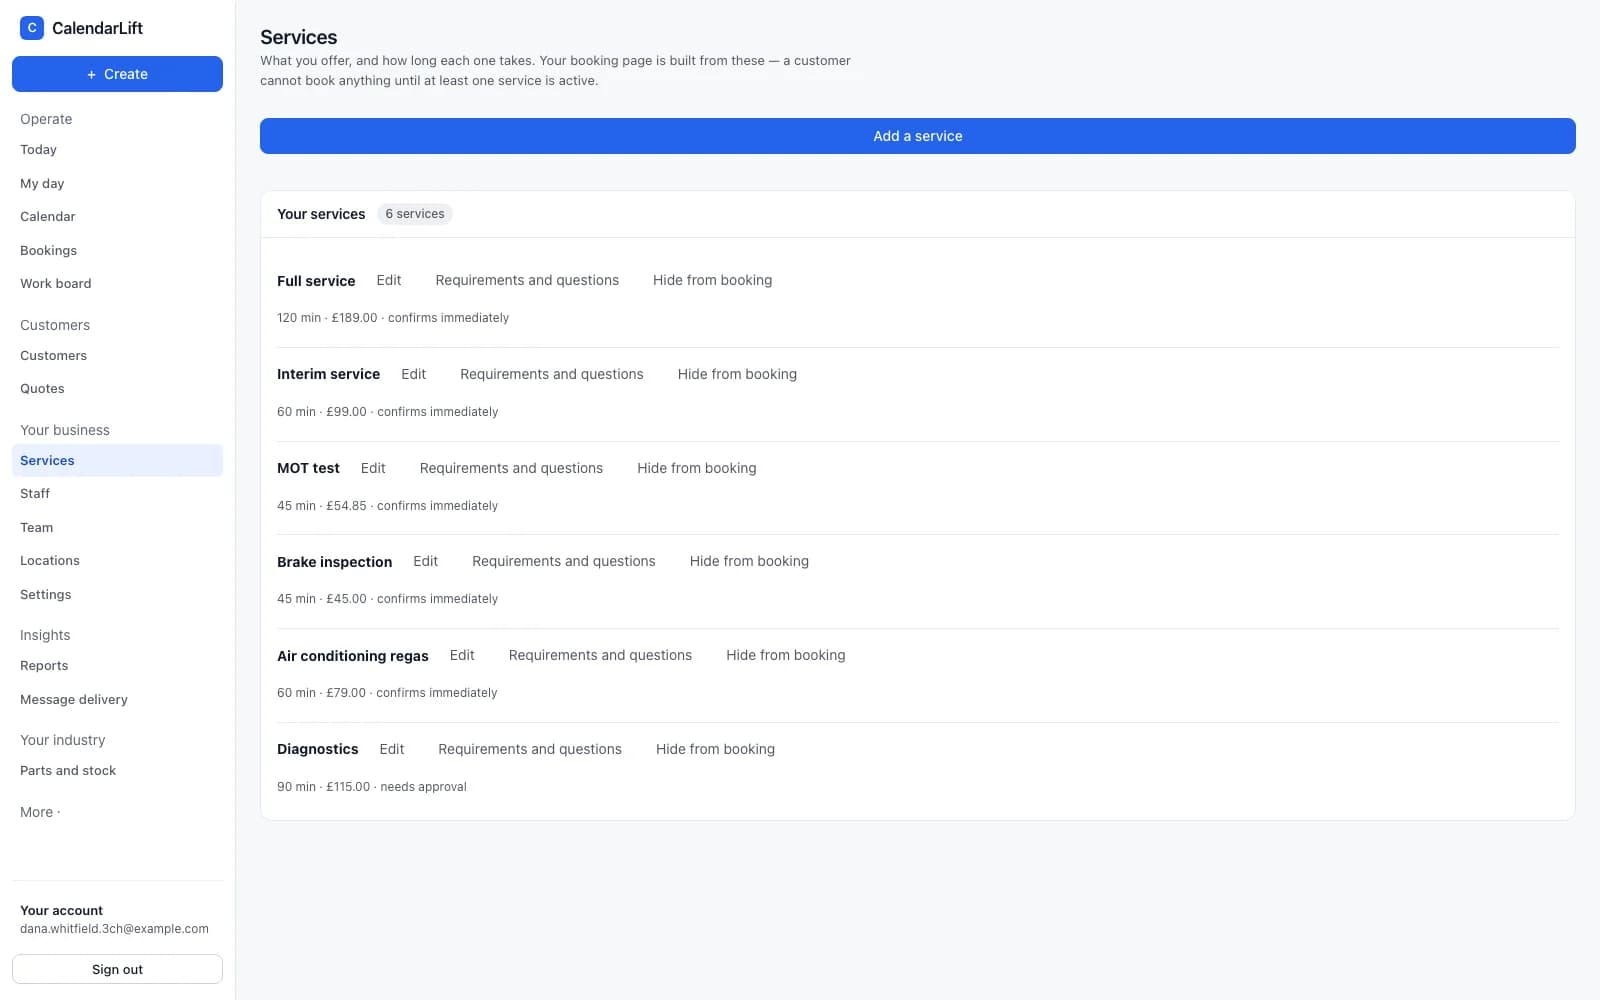Select Services in the sidebar
Viewport: 1600px width, 1000px height.
(117, 461)
